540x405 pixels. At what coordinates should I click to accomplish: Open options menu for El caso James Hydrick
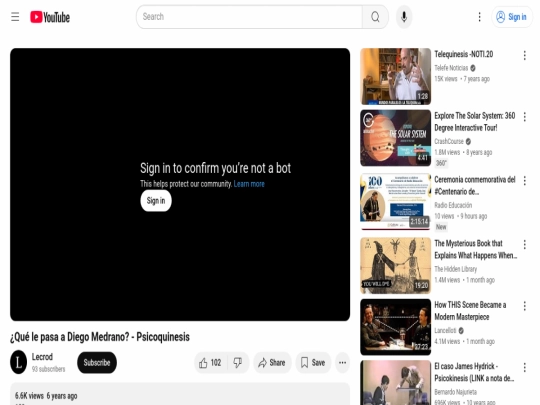pos(525,368)
